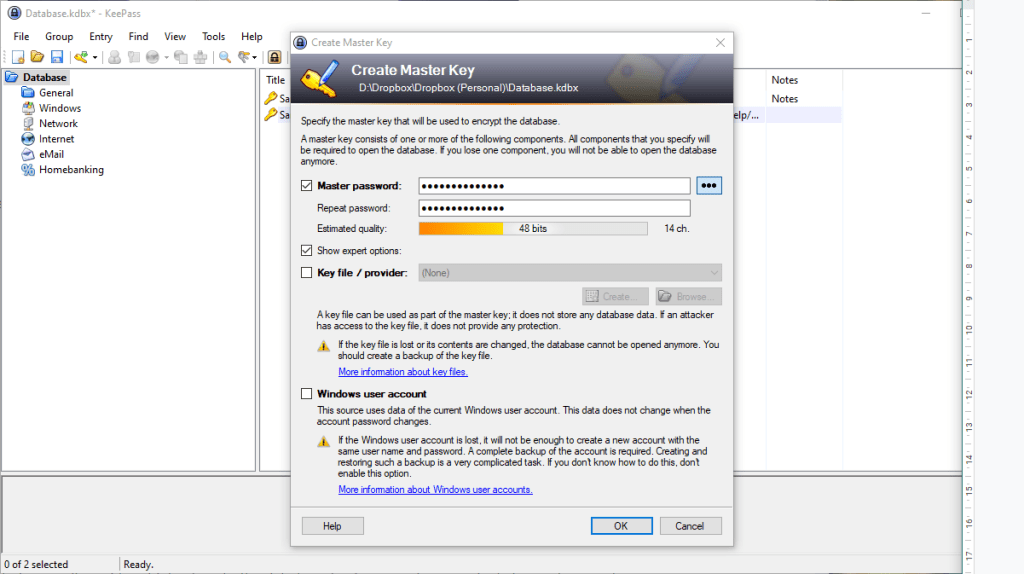Open the Tools menu
The height and width of the screenshot is (574, 1024).
tap(213, 37)
